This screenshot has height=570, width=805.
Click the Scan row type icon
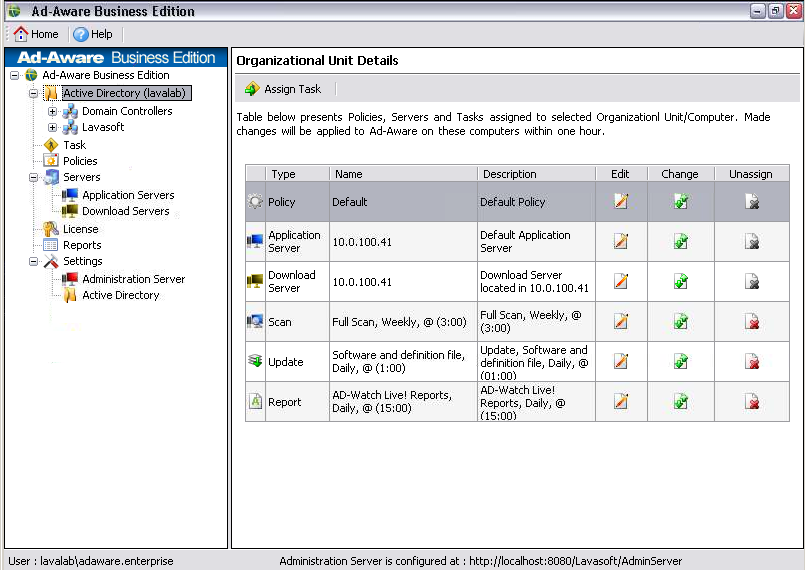(255, 321)
